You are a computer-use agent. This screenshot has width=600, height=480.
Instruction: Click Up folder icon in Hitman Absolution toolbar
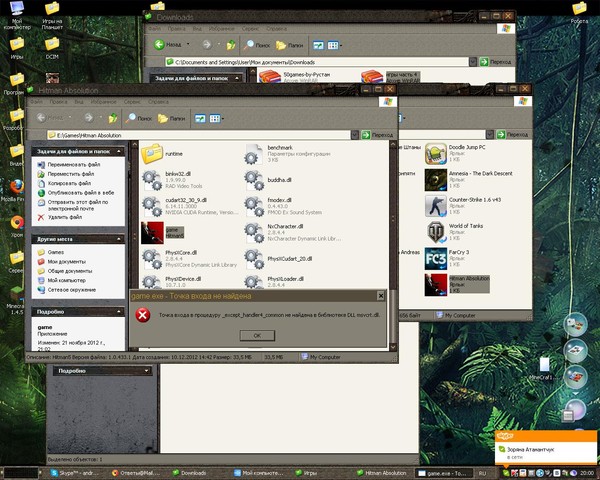(112, 118)
